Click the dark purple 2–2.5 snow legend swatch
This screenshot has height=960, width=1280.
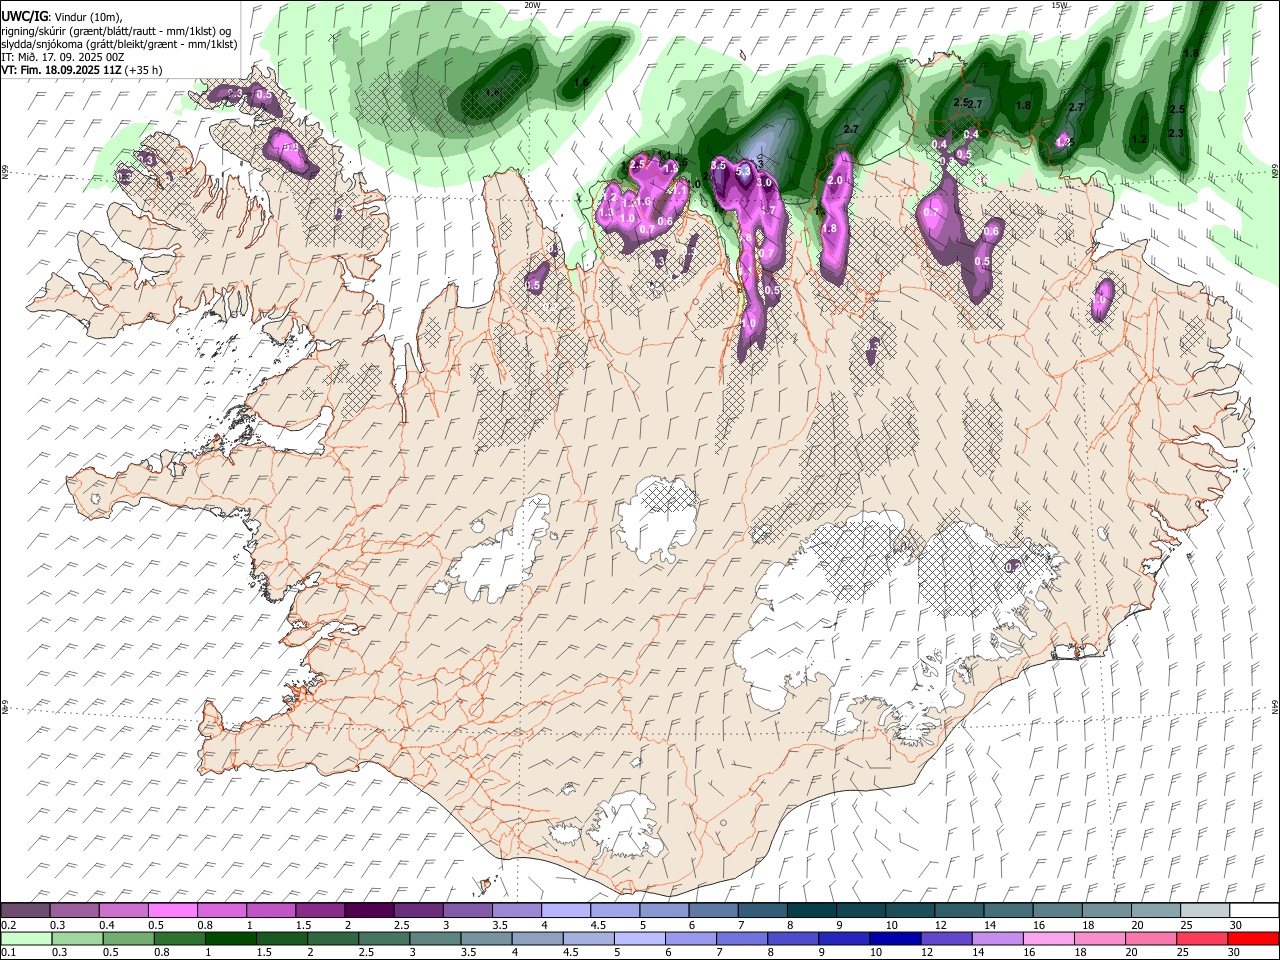(x=369, y=910)
